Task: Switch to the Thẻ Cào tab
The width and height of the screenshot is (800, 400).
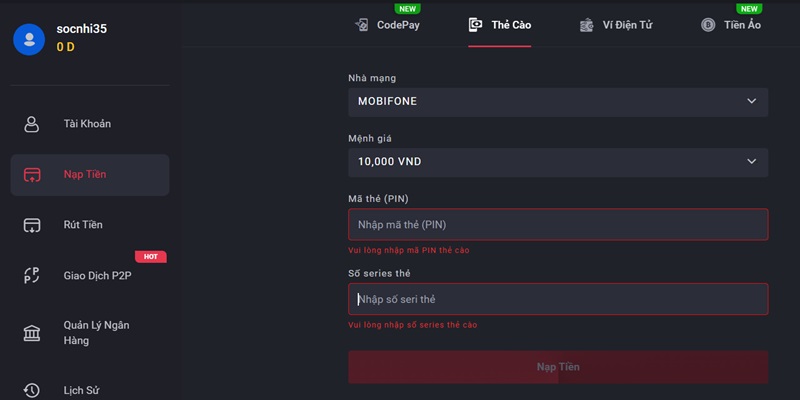Action: [x=500, y=25]
